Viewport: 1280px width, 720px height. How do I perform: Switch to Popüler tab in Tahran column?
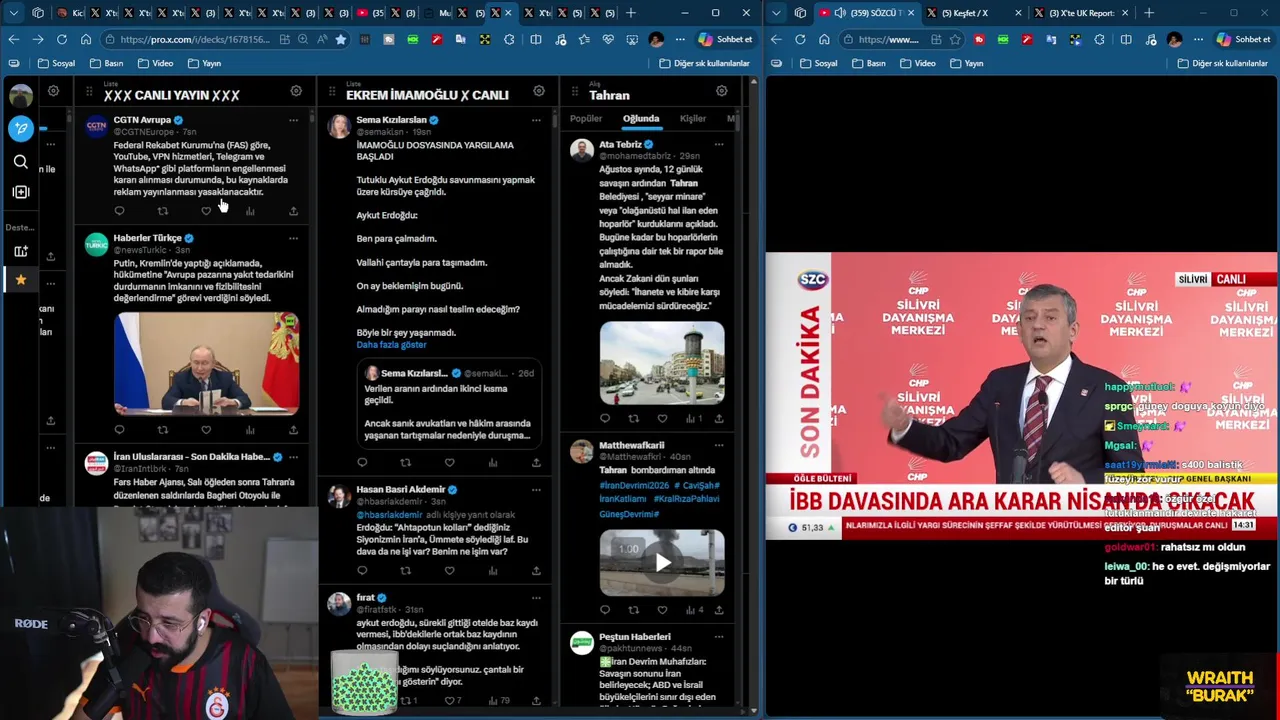click(x=586, y=118)
